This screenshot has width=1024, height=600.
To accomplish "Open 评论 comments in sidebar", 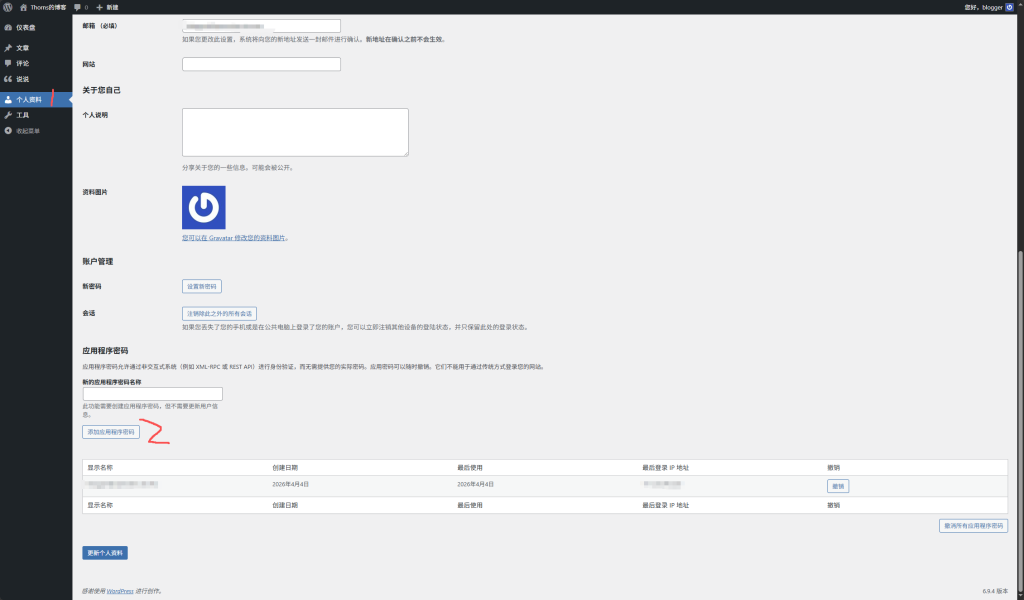I will pos(22,63).
